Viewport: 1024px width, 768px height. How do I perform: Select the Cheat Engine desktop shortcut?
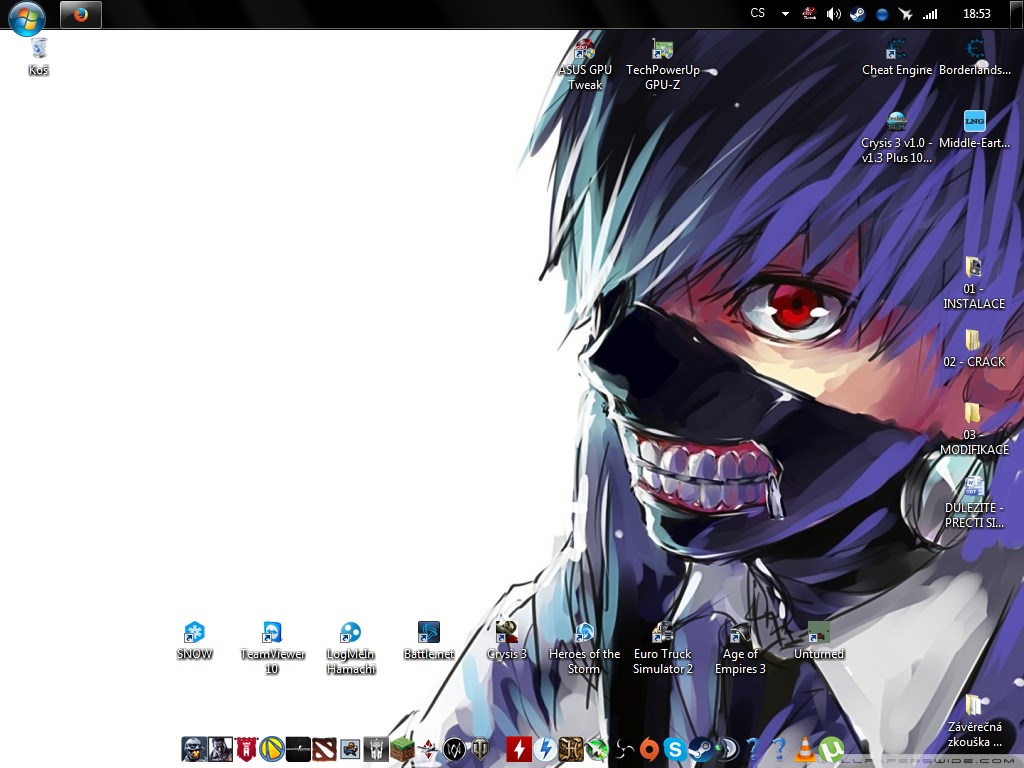(x=897, y=56)
